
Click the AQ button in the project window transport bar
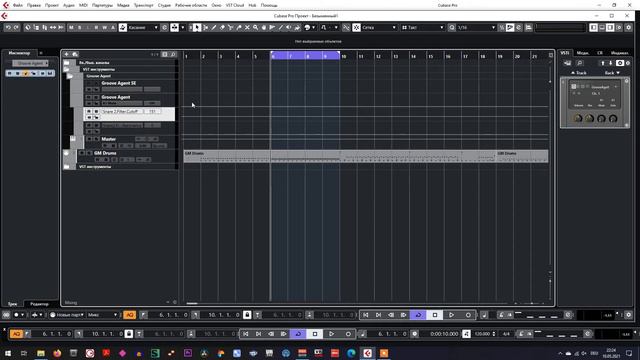pos(129,315)
